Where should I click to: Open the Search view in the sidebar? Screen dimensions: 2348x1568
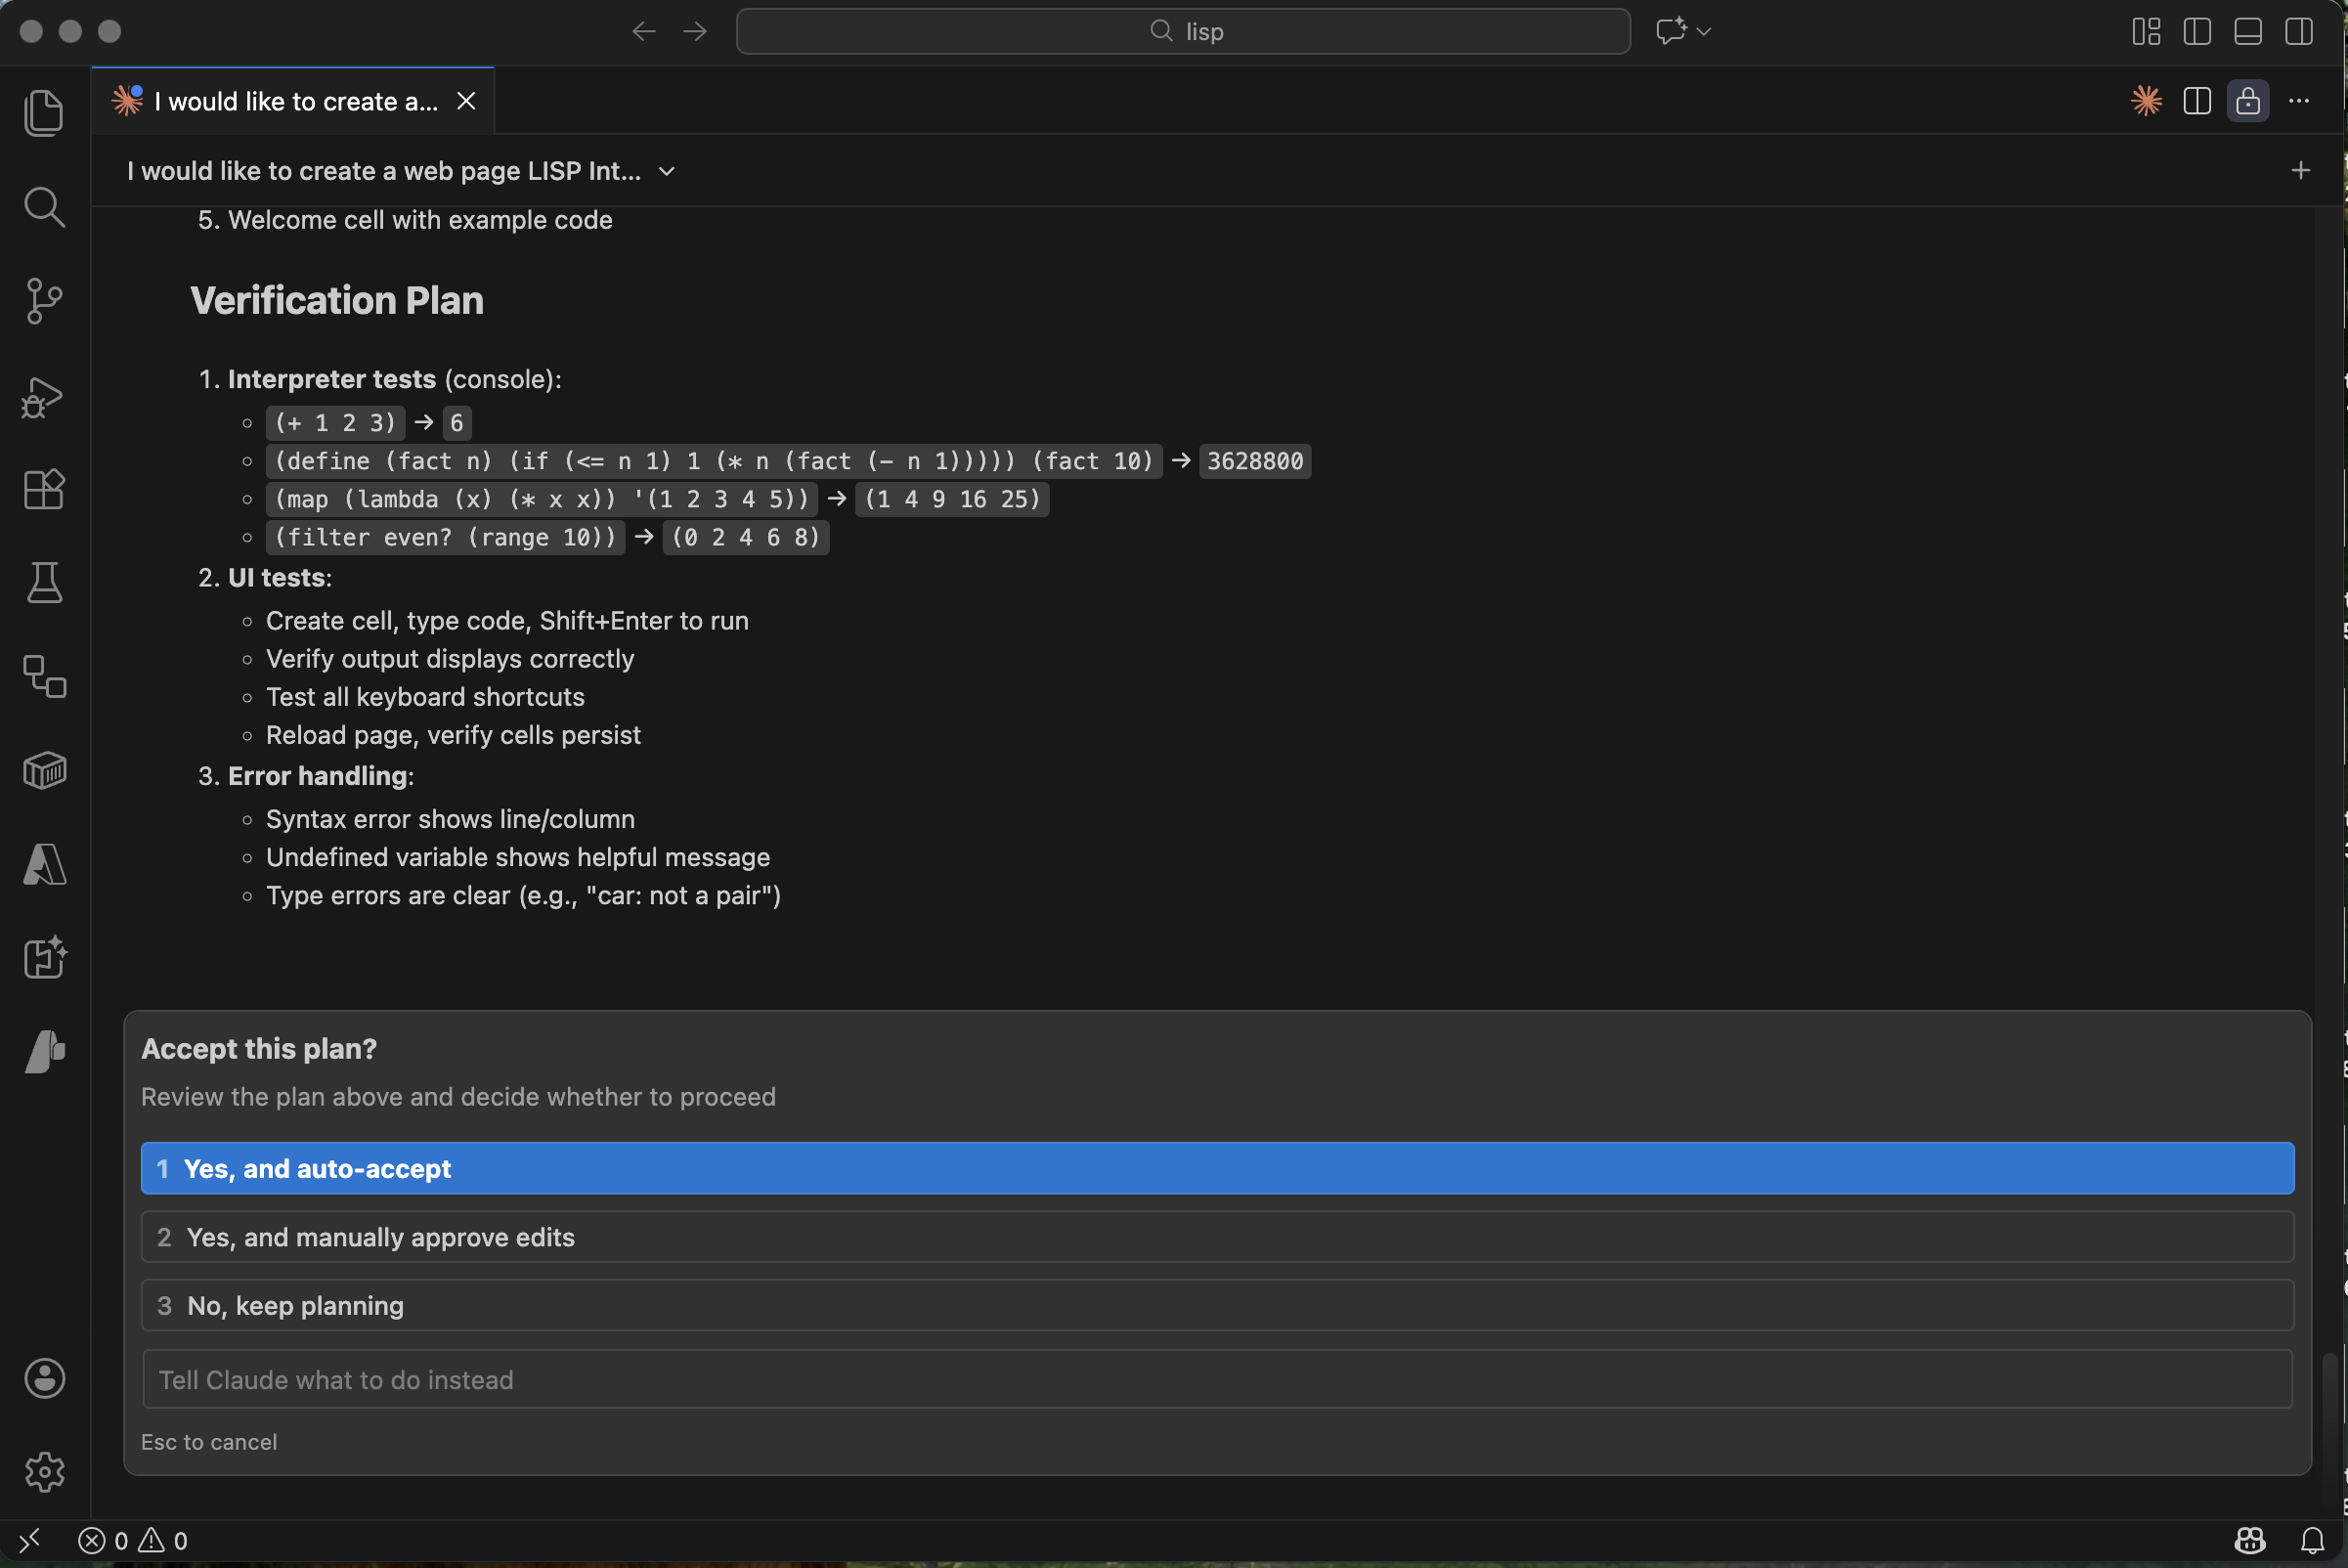(44, 207)
